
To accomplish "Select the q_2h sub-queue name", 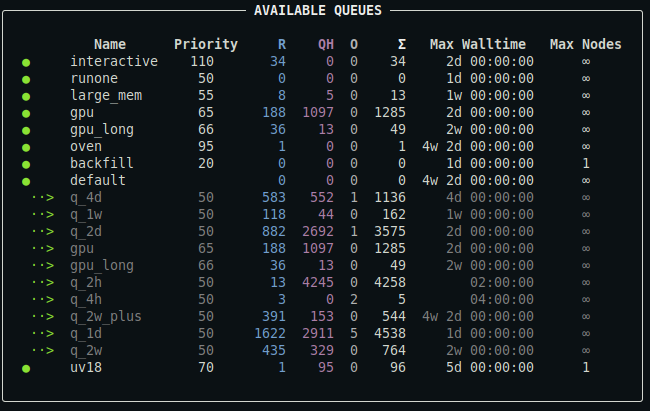I will click(x=86, y=282).
